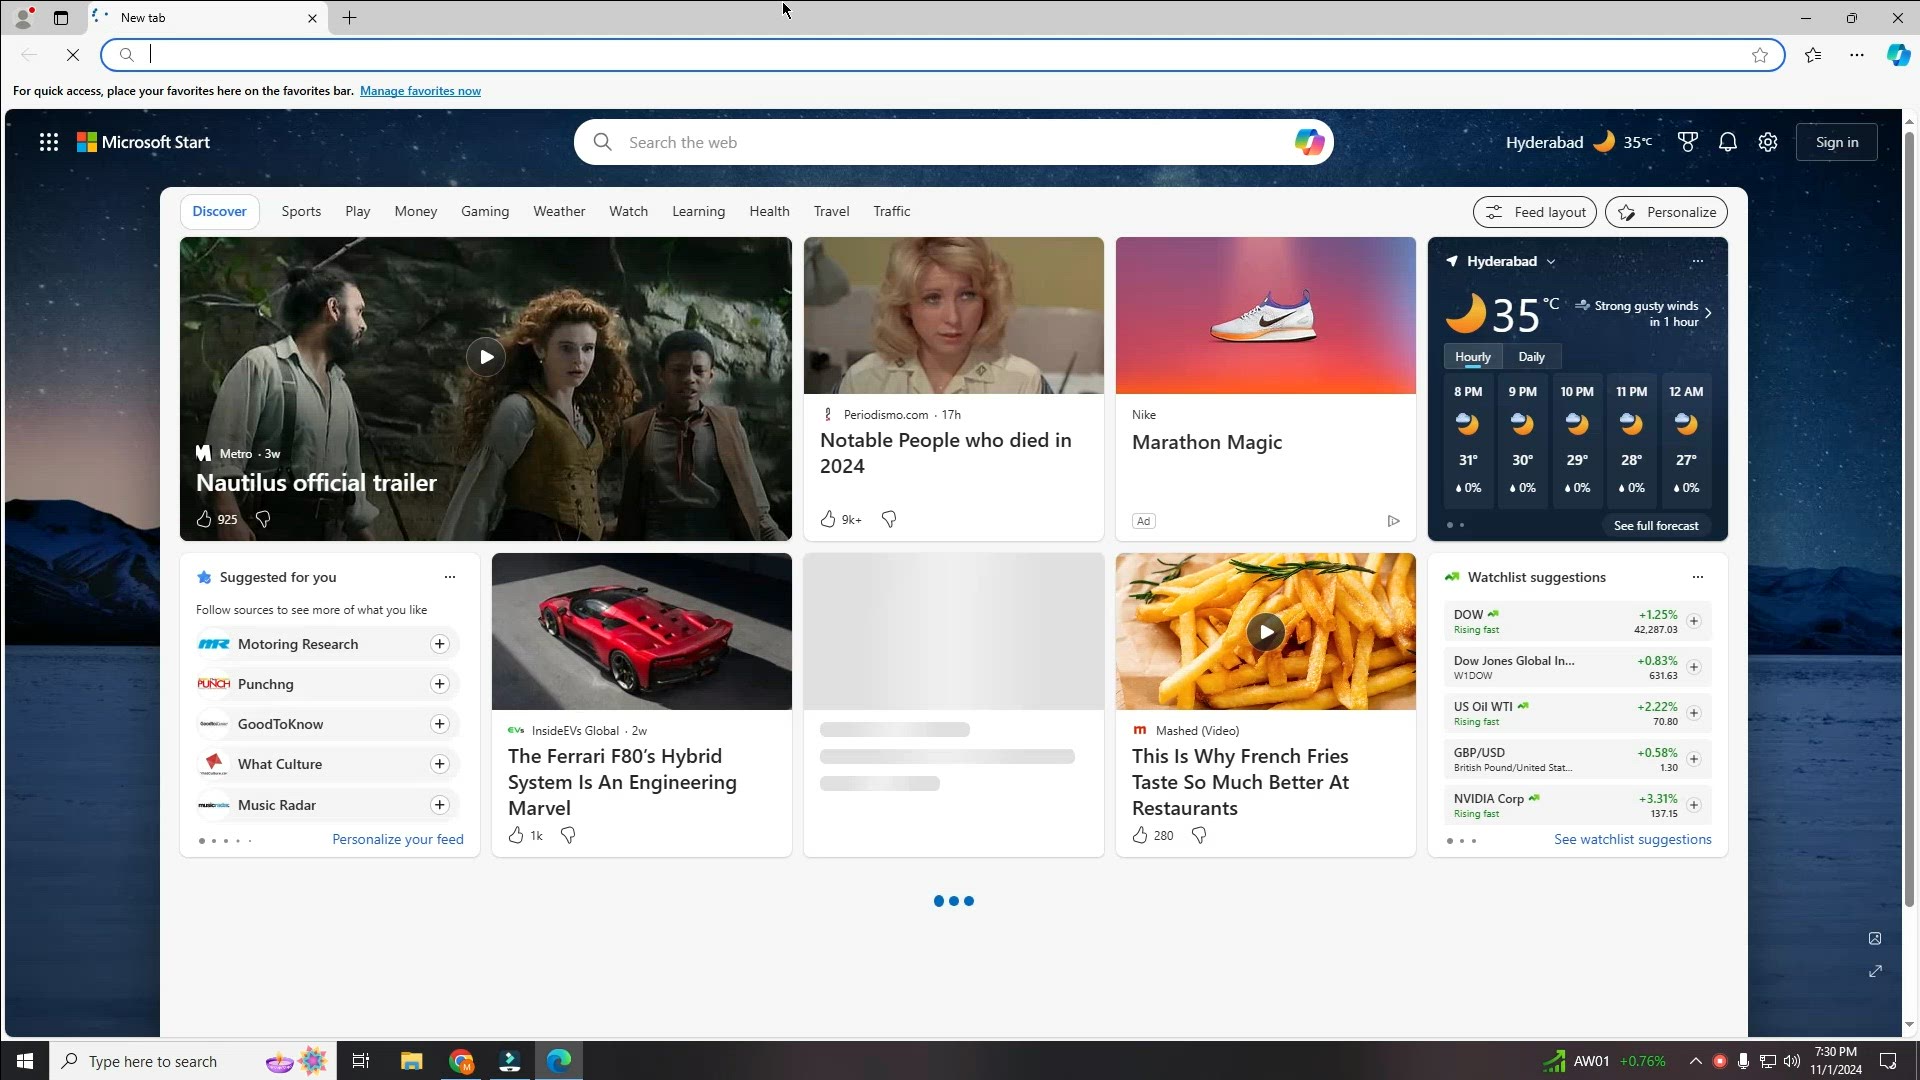Open the Copilot icon in Edge toolbar
Viewport: 1920px width, 1080px height.
(1897, 55)
